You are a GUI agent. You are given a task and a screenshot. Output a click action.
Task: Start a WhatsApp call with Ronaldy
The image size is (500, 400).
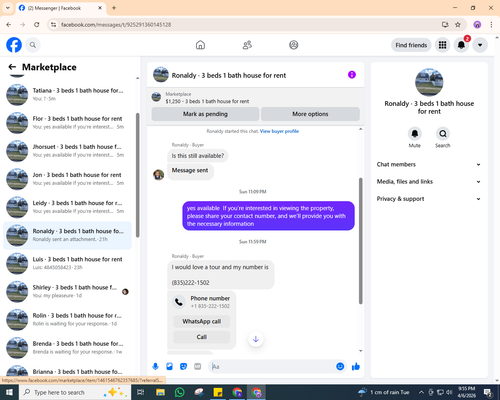pyautogui.click(x=202, y=321)
